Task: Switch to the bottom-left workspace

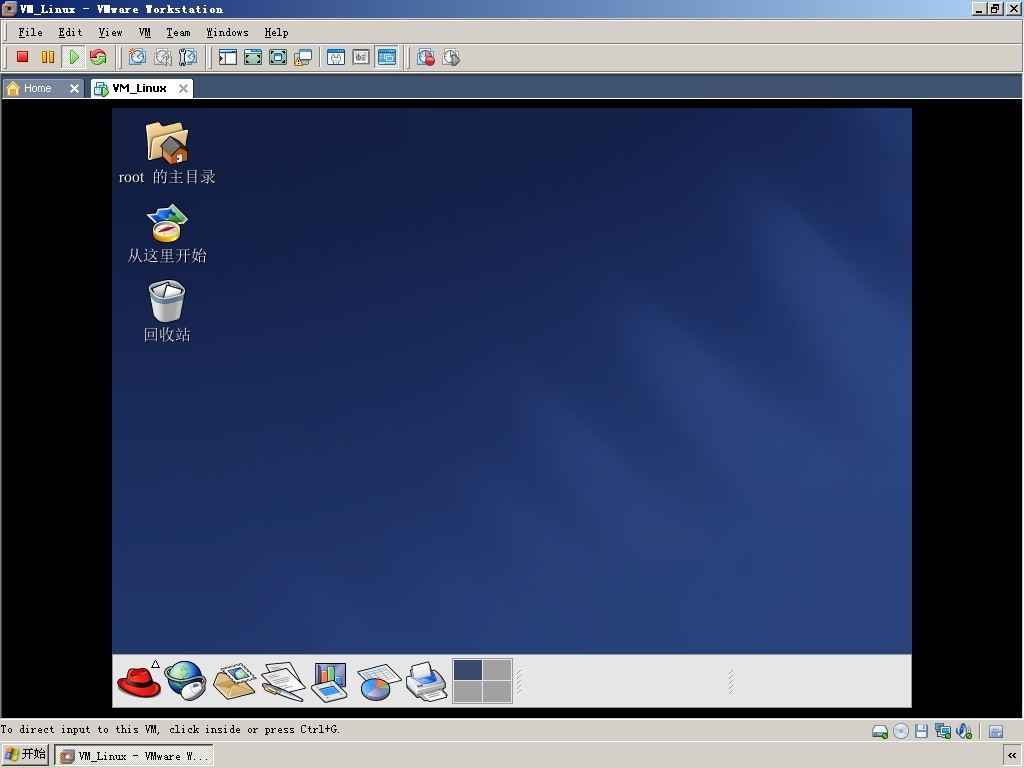Action: point(468,692)
